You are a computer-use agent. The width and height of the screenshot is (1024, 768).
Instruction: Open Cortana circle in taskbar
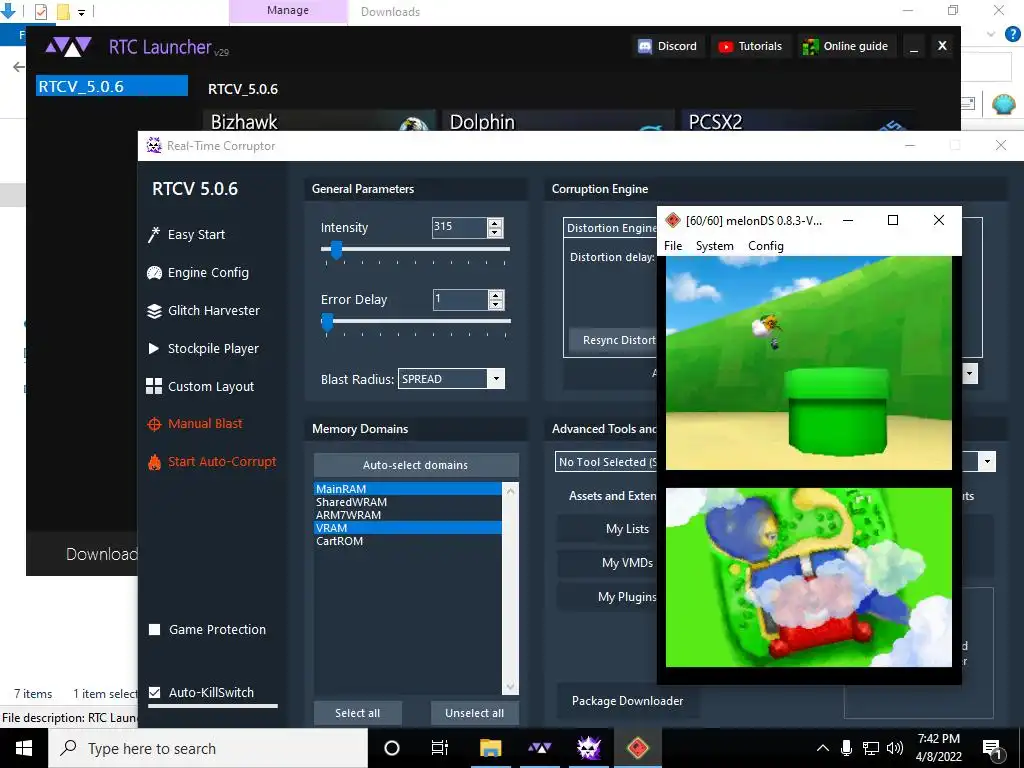click(392, 748)
